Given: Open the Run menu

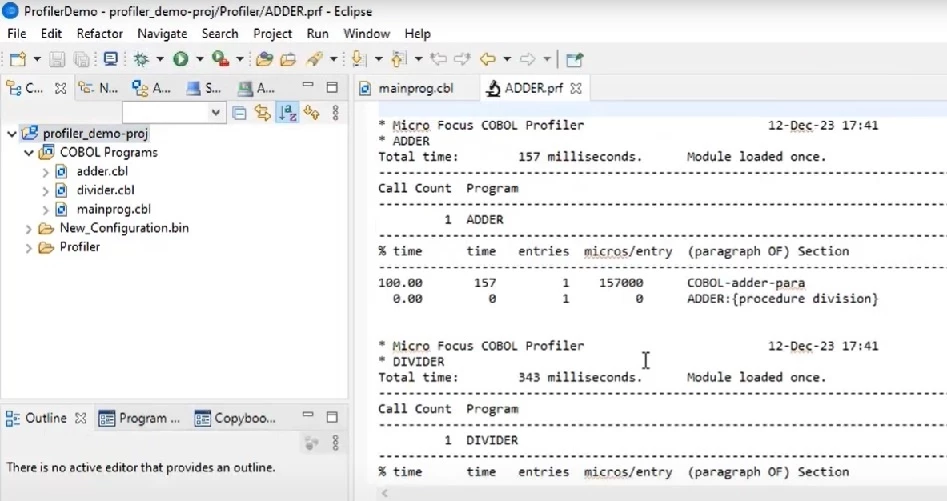Looking at the screenshot, I should [x=317, y=34].
